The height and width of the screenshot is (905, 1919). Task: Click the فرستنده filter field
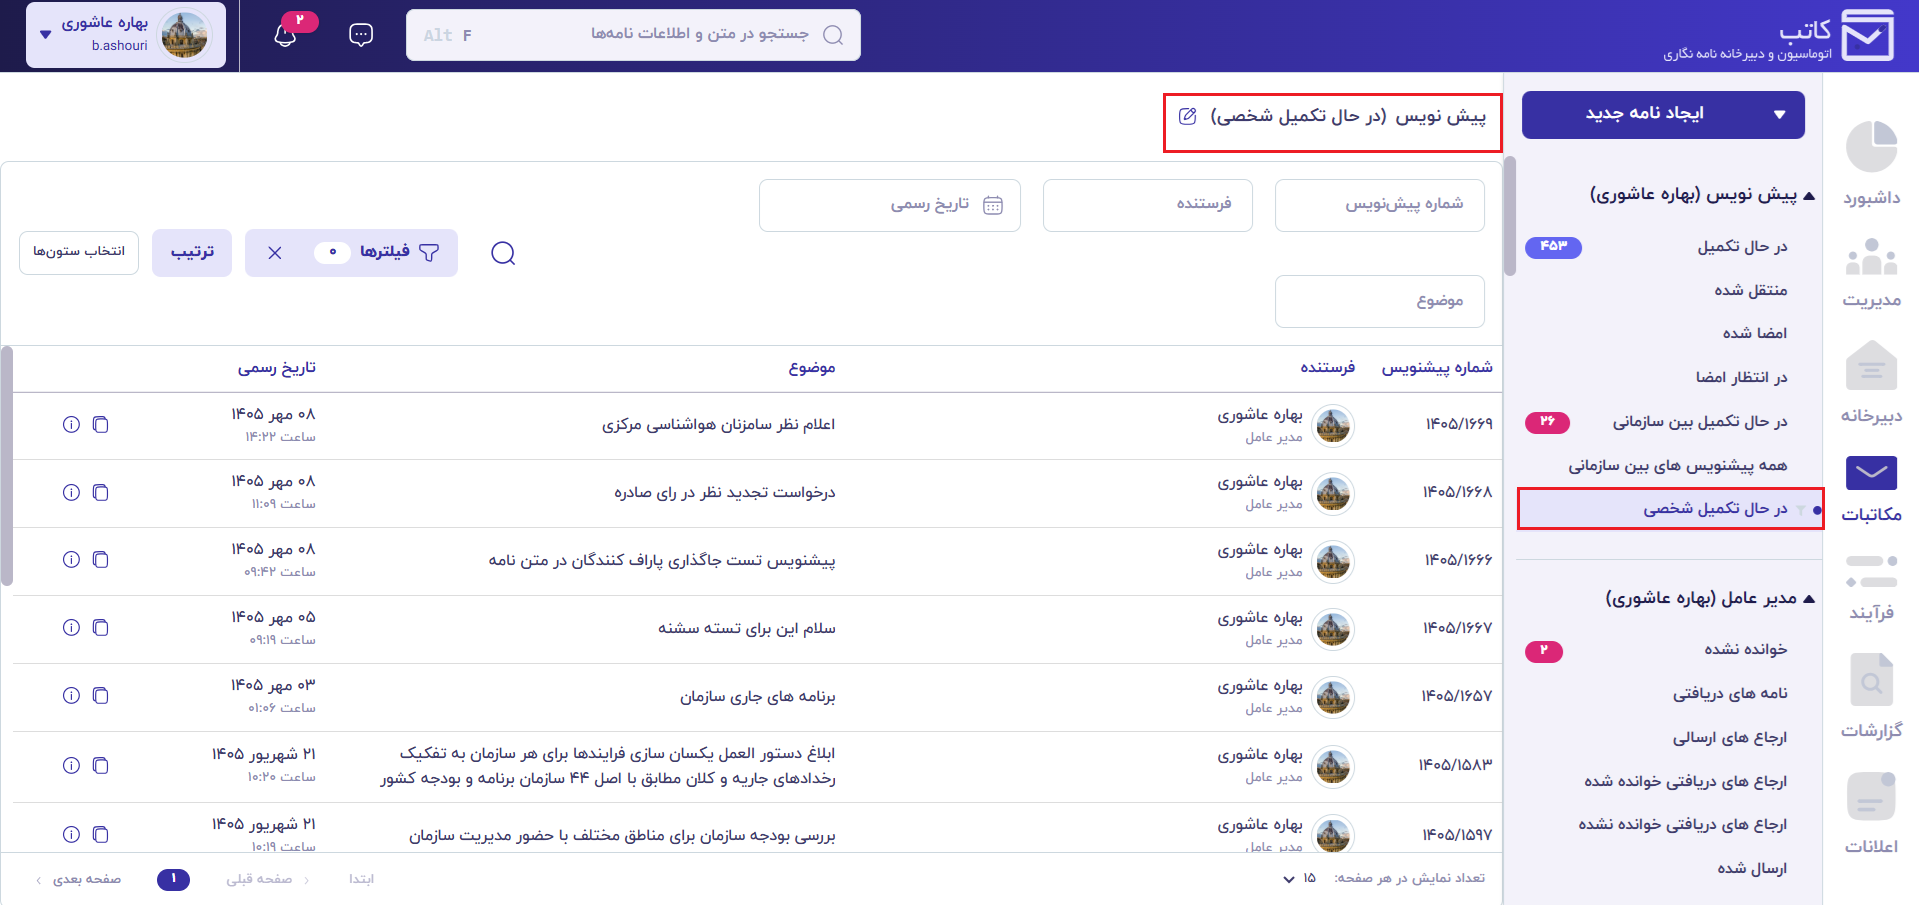point(1148,205)
